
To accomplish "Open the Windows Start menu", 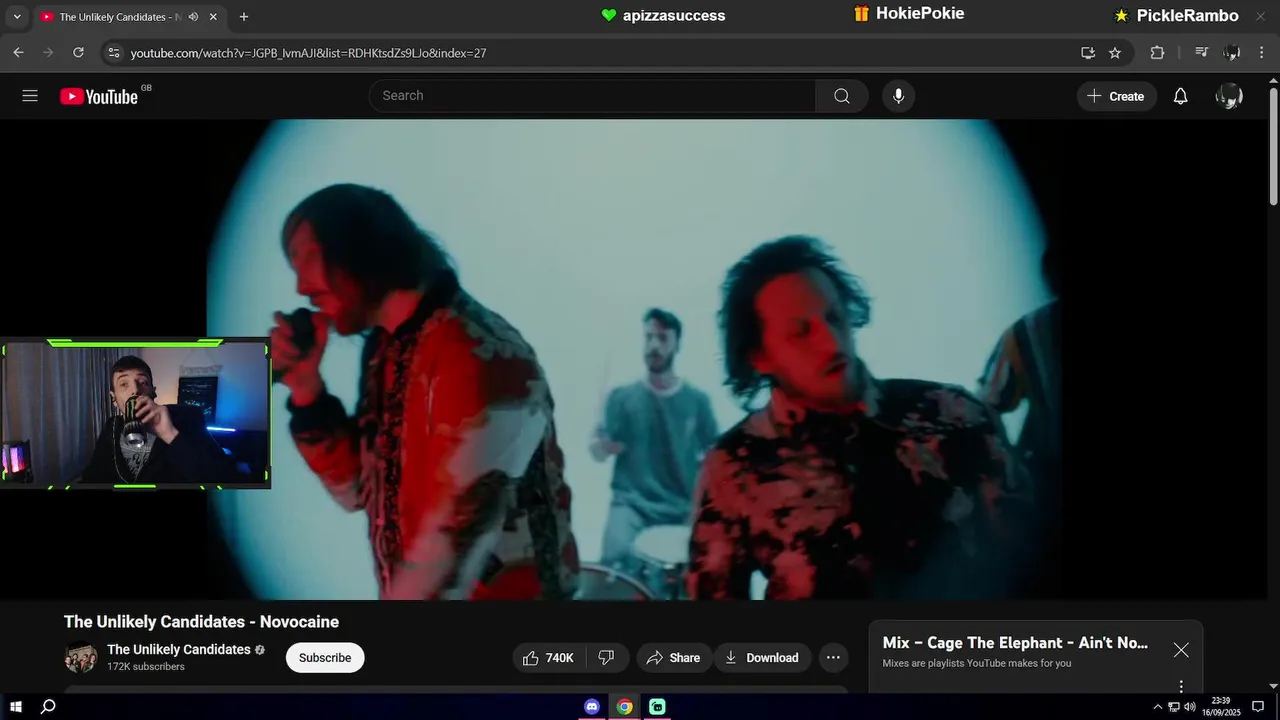I will 16,707.
